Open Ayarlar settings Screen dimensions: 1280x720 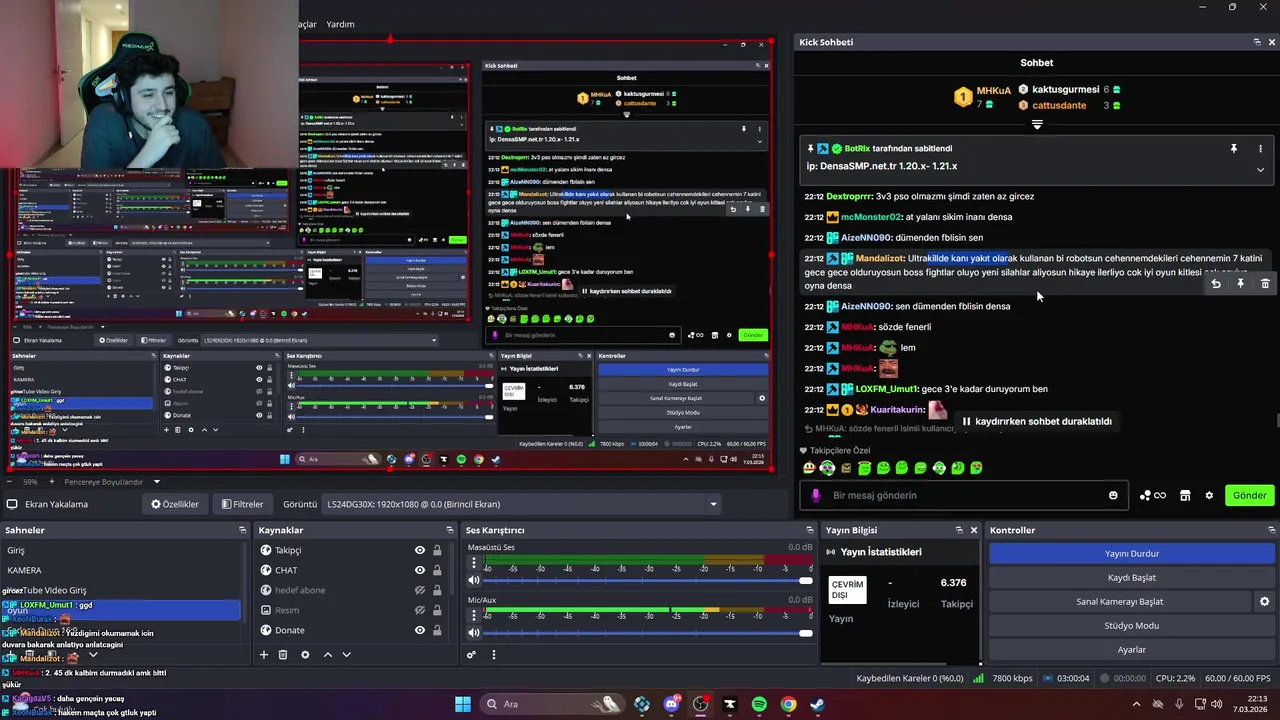[1132, 650]
